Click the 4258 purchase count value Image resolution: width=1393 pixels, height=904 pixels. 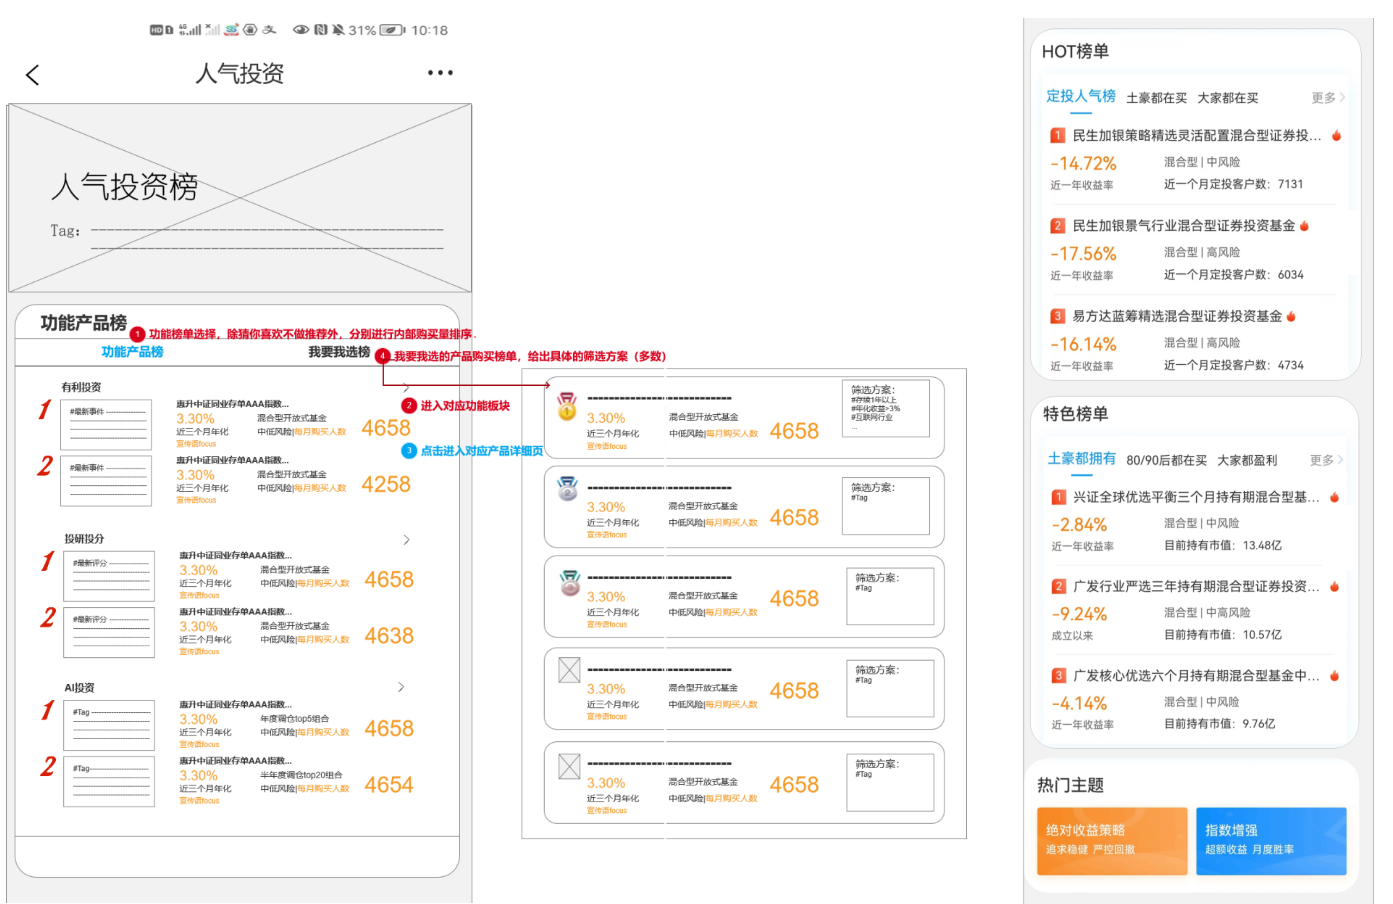(386, 484)
